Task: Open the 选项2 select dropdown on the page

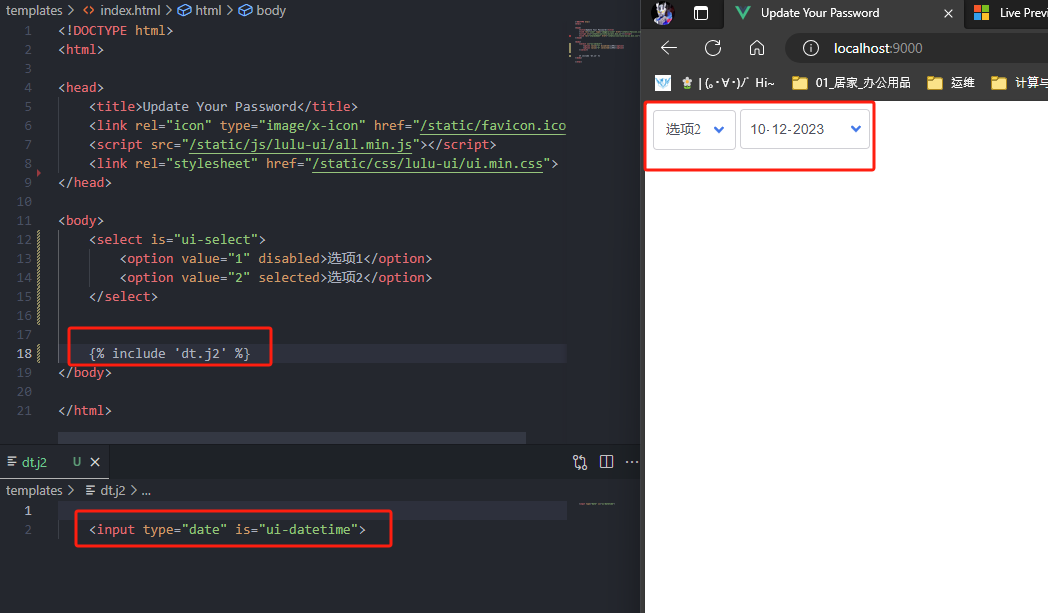Action: [694, 130]
